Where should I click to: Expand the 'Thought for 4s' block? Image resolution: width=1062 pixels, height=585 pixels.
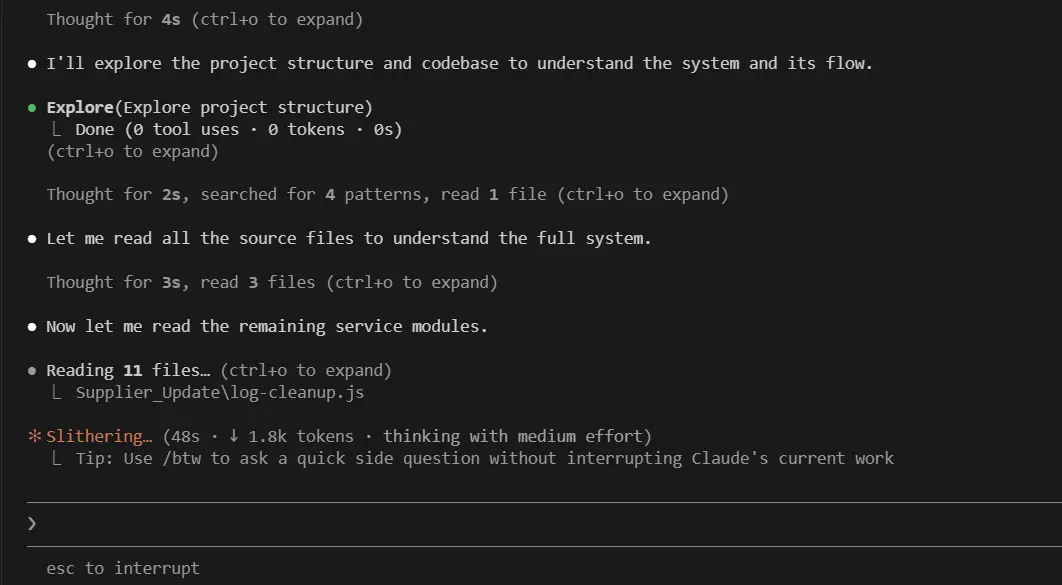205,19
